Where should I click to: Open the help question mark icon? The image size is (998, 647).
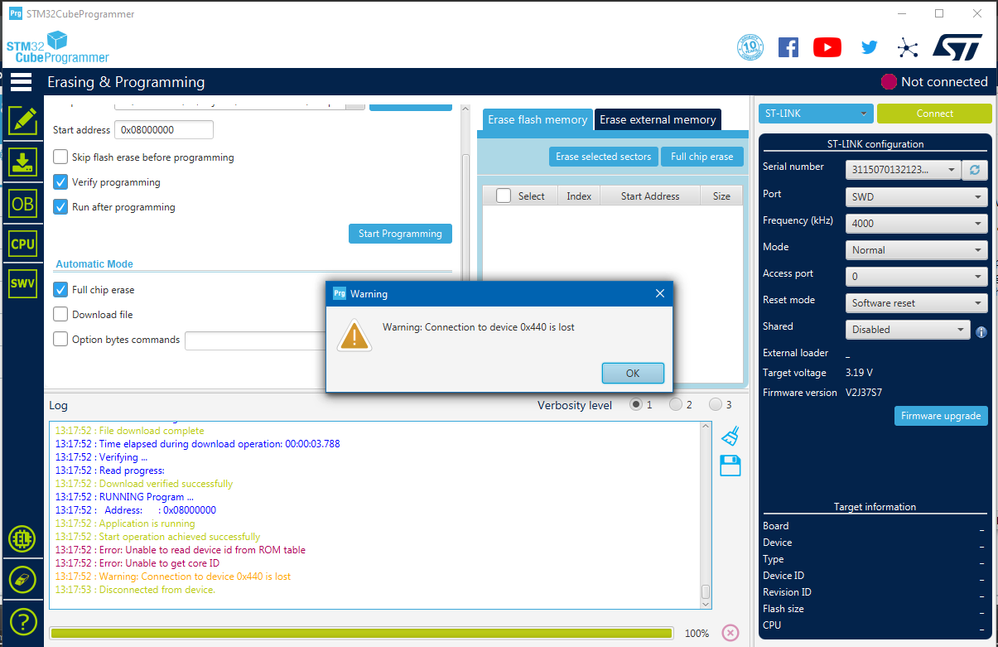click(22, 622)
